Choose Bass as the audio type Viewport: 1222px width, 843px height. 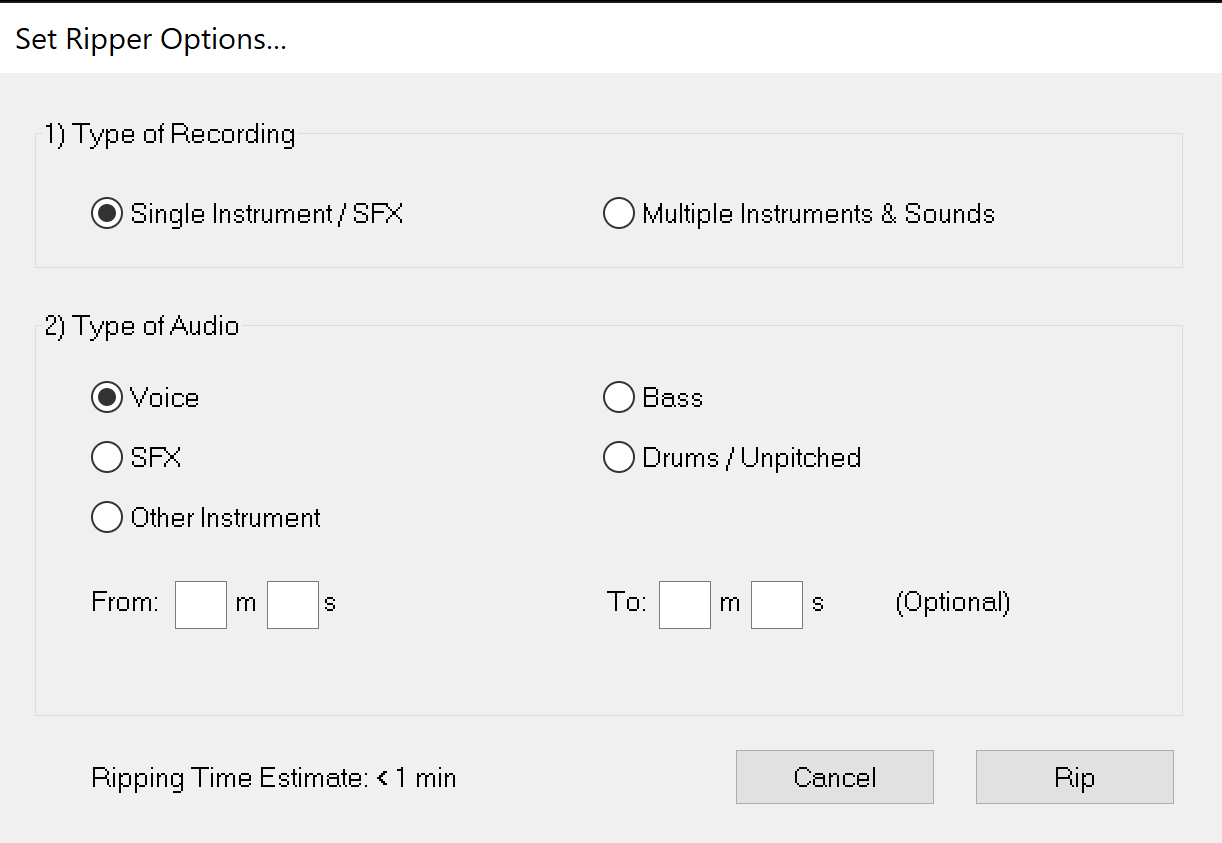pos(619,398)
